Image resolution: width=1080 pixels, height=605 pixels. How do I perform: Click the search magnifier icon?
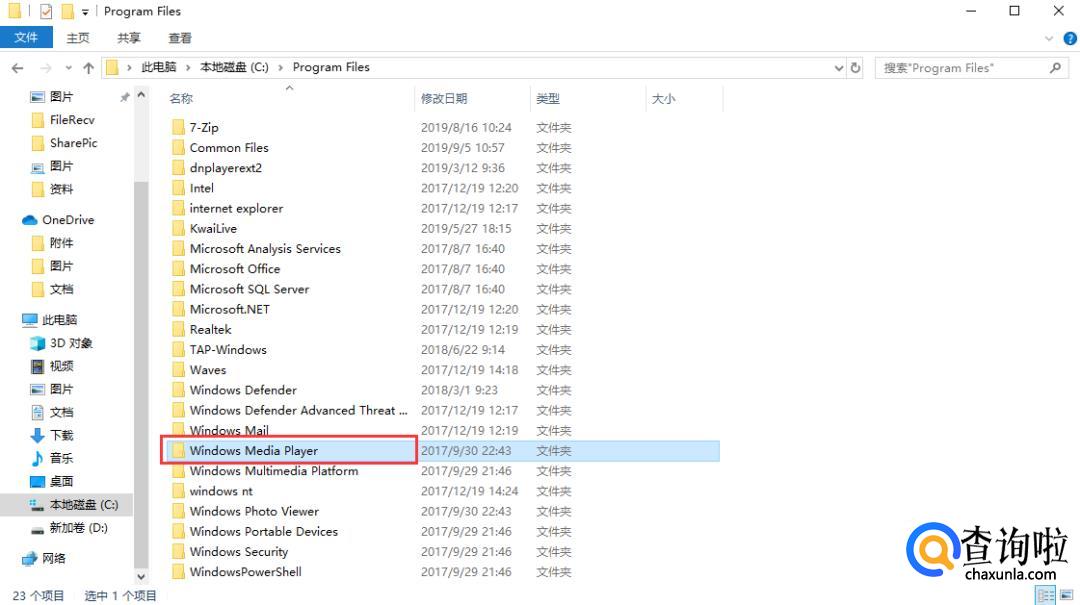(1055, 68)
